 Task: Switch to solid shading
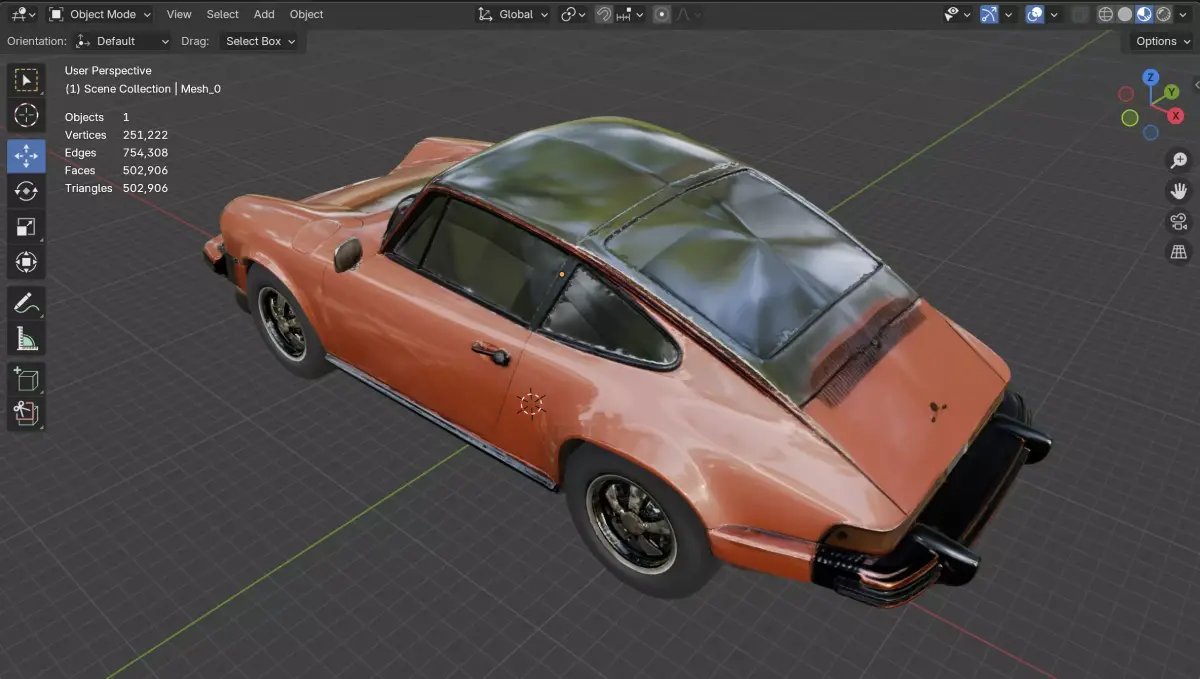pyautogui.click(x=1125, y=14)
